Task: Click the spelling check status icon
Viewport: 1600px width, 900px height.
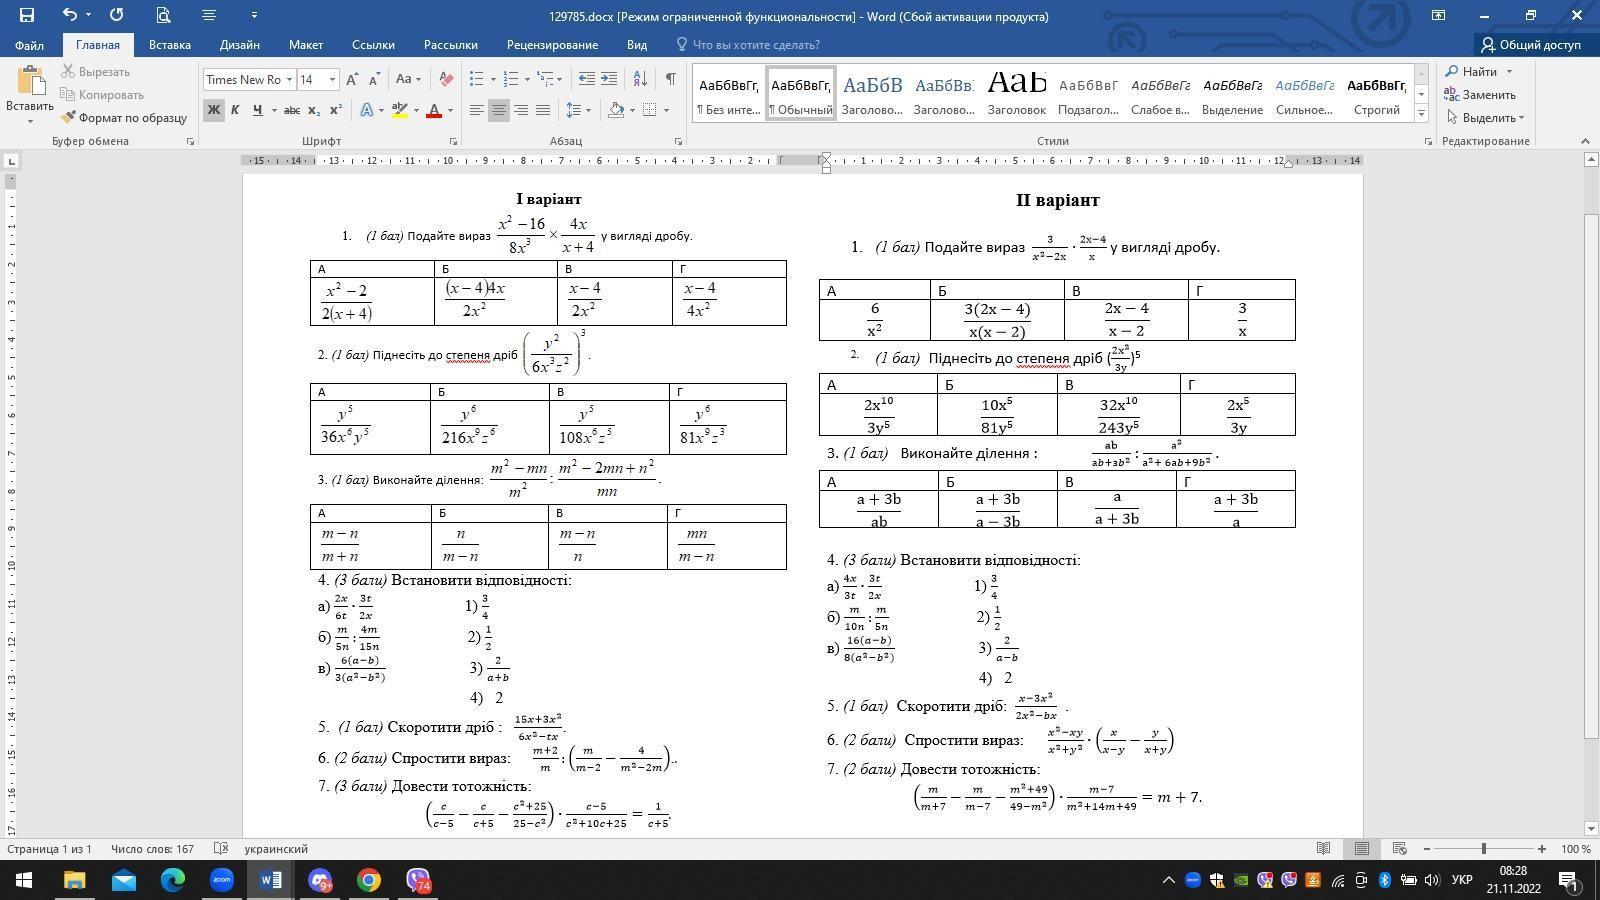Action: click(x=222, y=849)
